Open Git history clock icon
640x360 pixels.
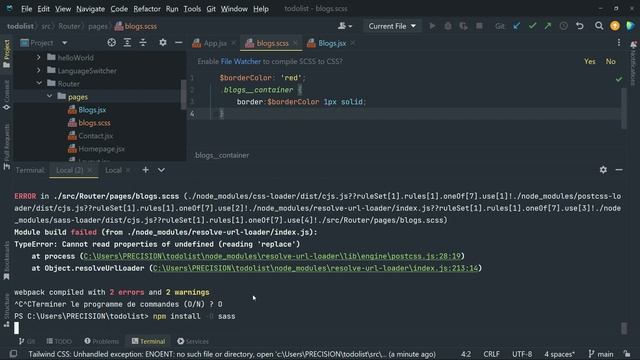pos(564,26)
